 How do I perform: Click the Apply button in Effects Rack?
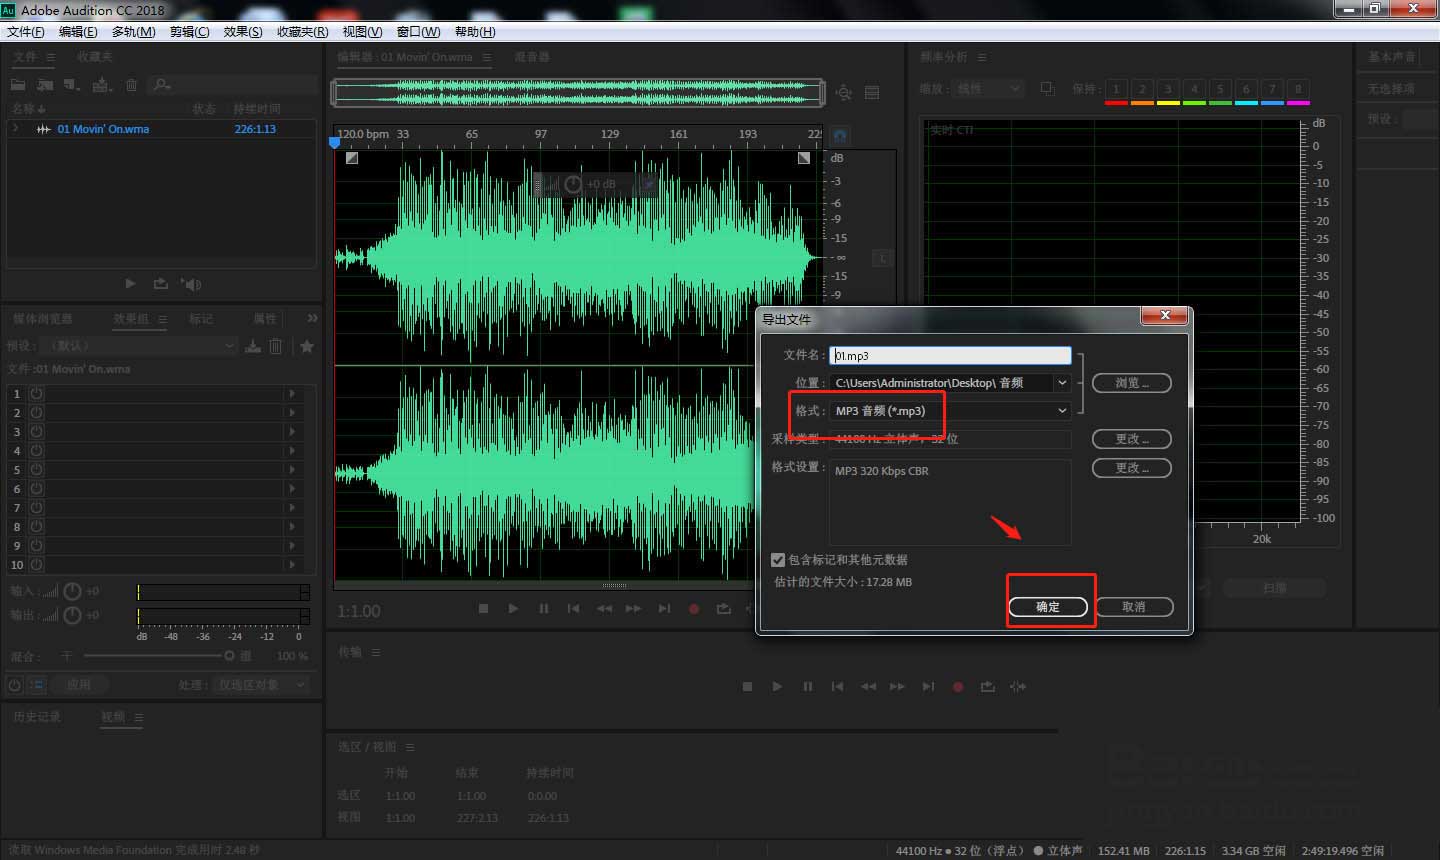click(79, 685)
